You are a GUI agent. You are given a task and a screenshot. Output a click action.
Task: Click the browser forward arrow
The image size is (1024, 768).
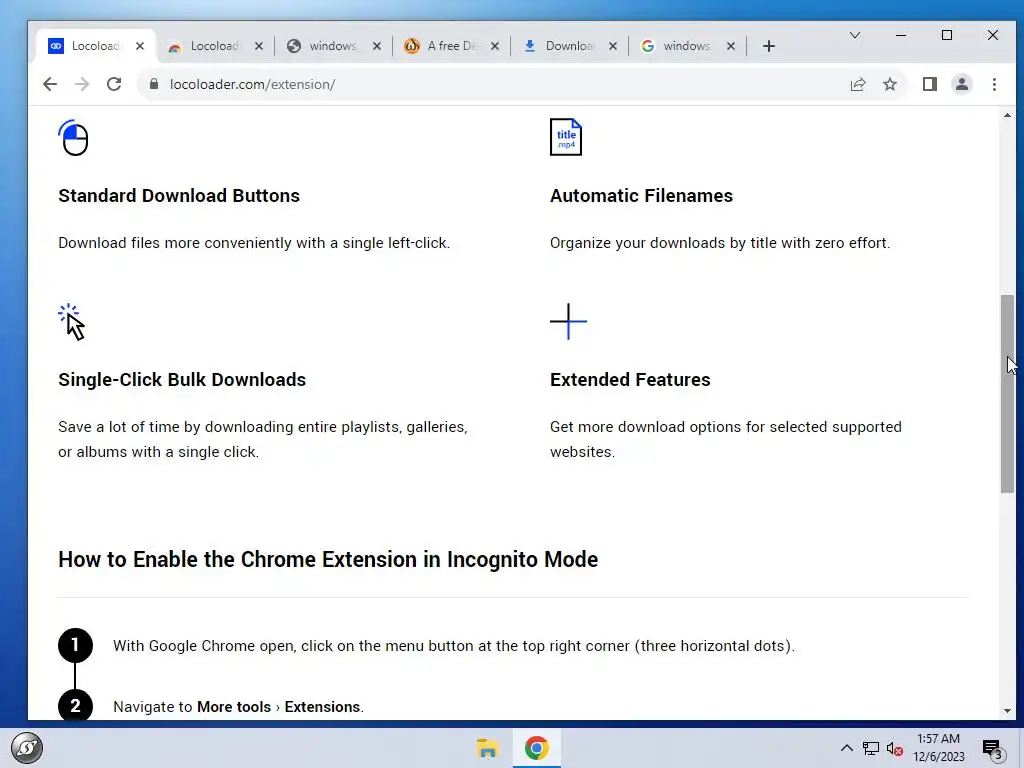coord(82,84)
